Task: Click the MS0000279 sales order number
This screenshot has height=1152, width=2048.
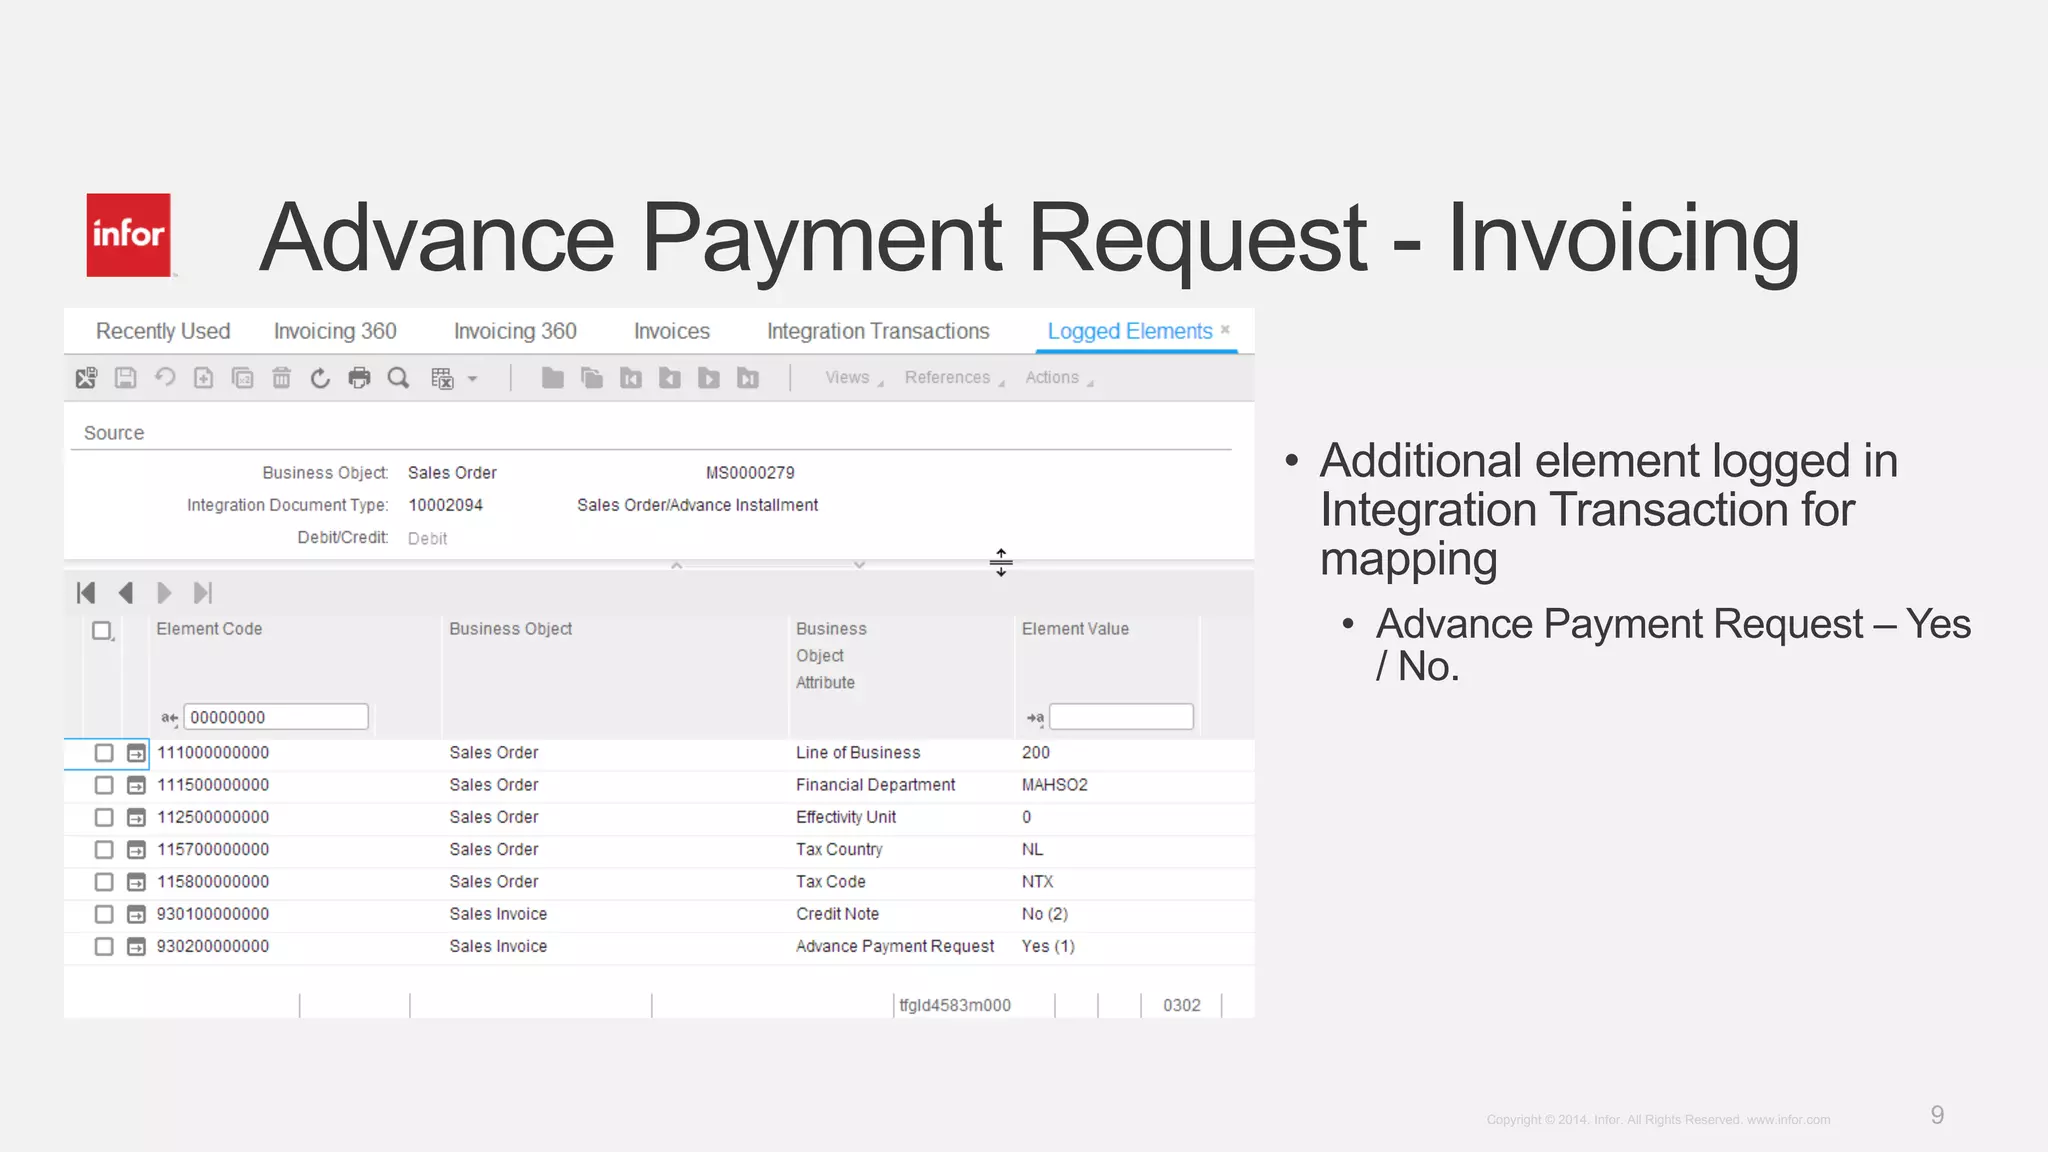Action: (x=750, y=473)
